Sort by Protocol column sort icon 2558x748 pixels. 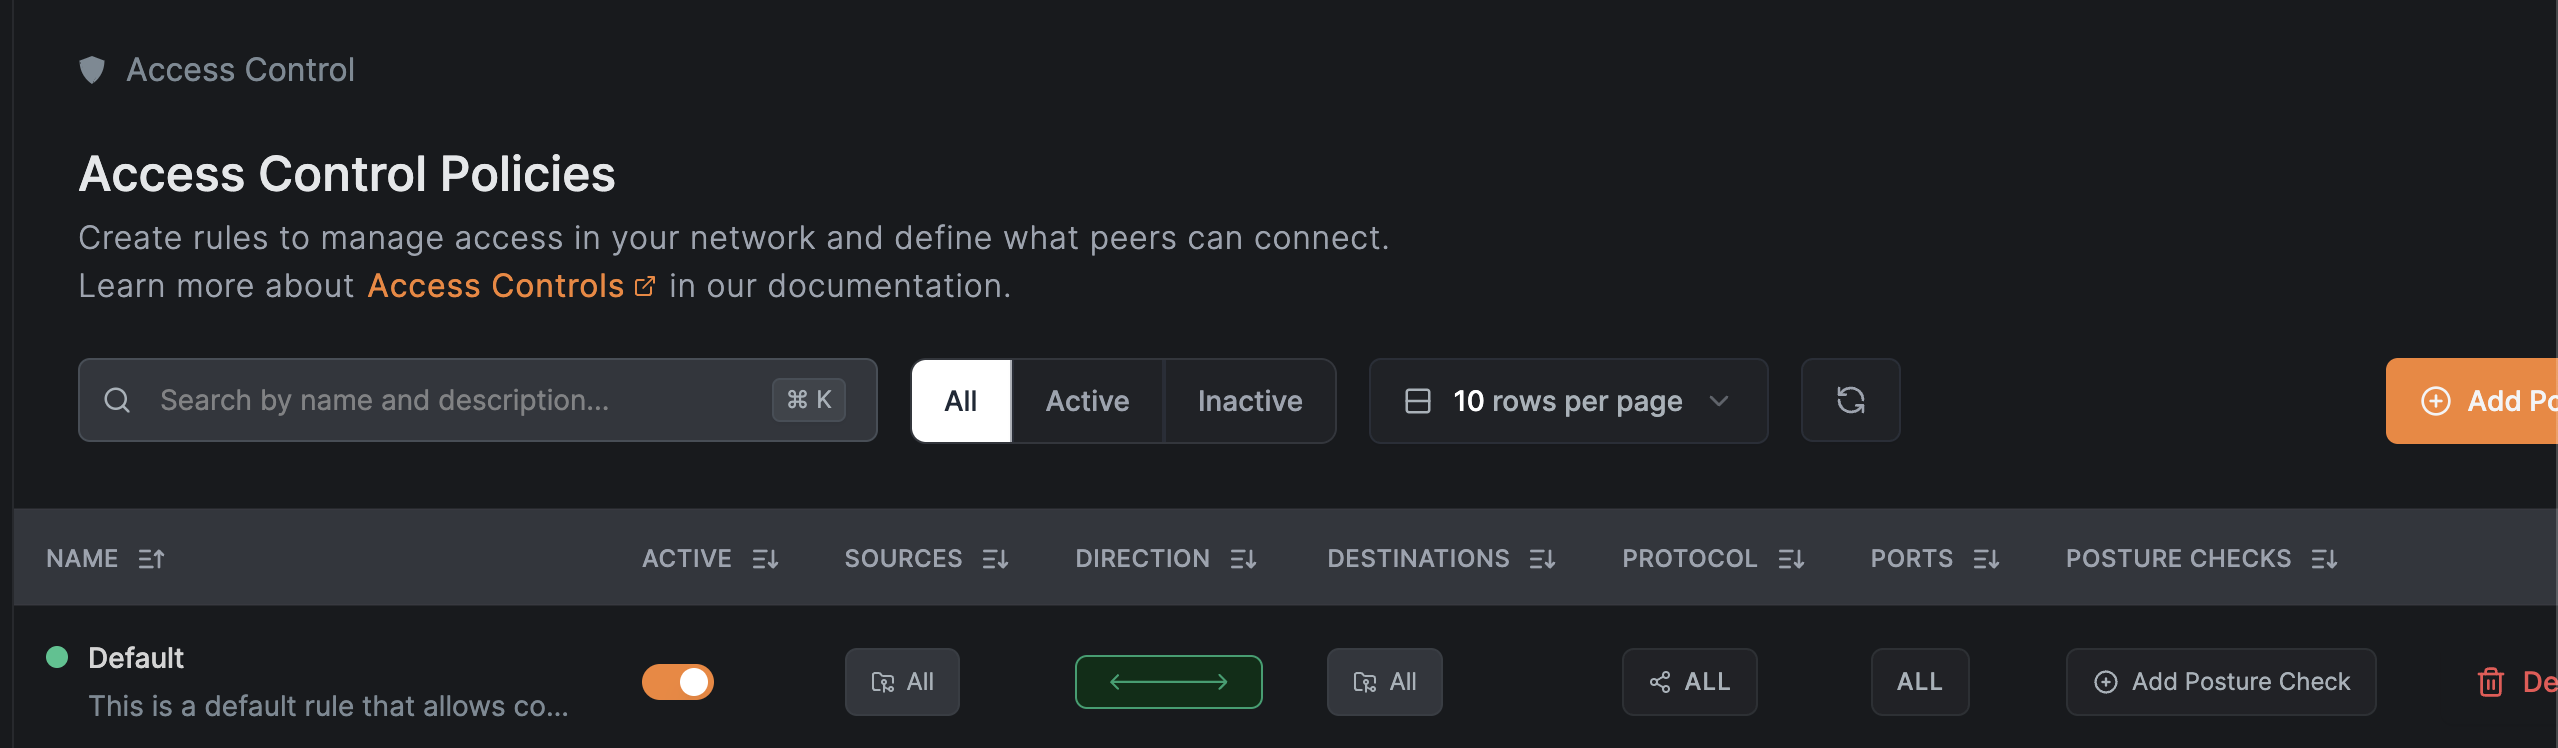[x=1791, y=559]
